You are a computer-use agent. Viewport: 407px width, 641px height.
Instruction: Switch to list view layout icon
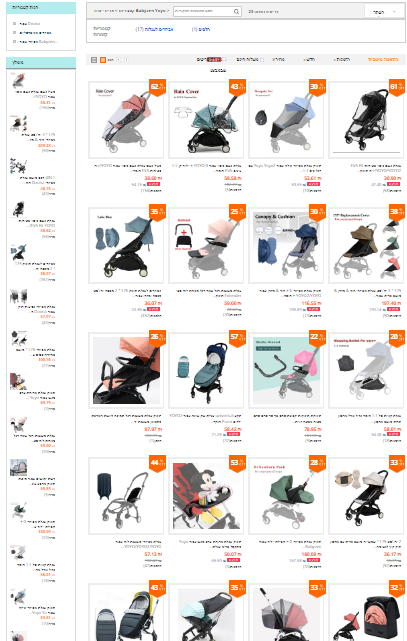[x=94, y=60]
